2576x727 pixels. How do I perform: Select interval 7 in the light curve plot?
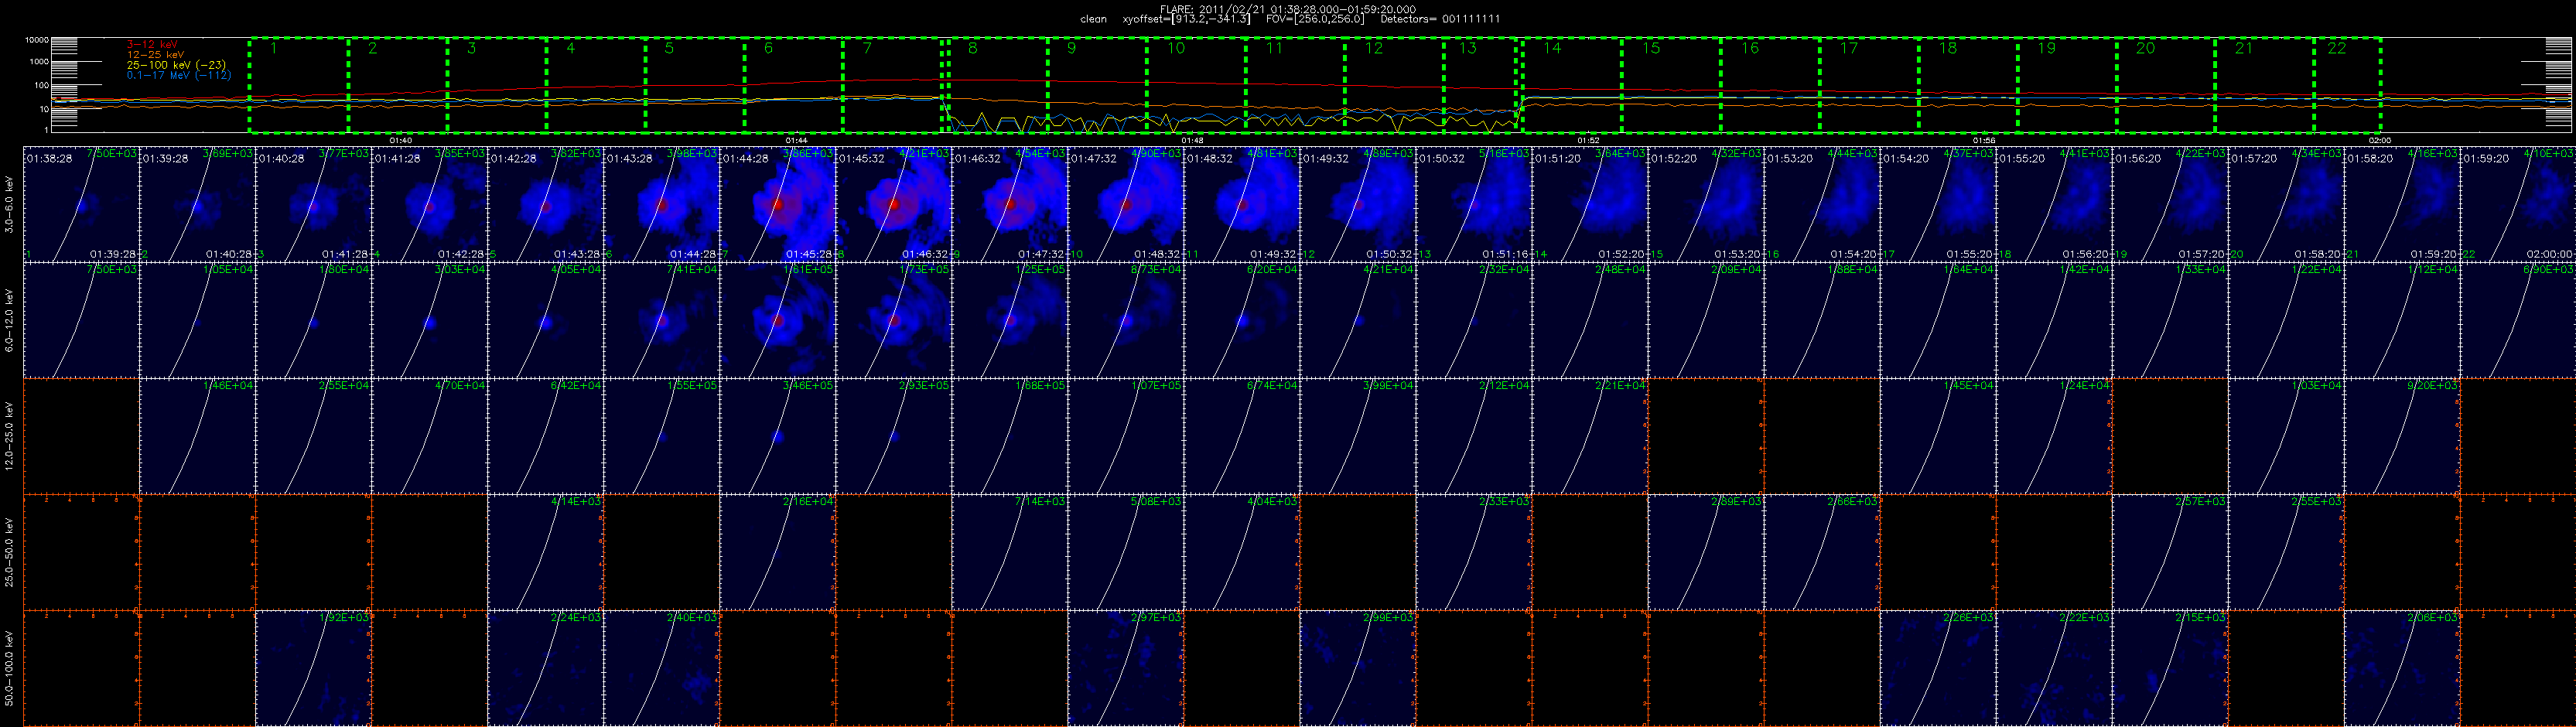click(x=892, y=85)
